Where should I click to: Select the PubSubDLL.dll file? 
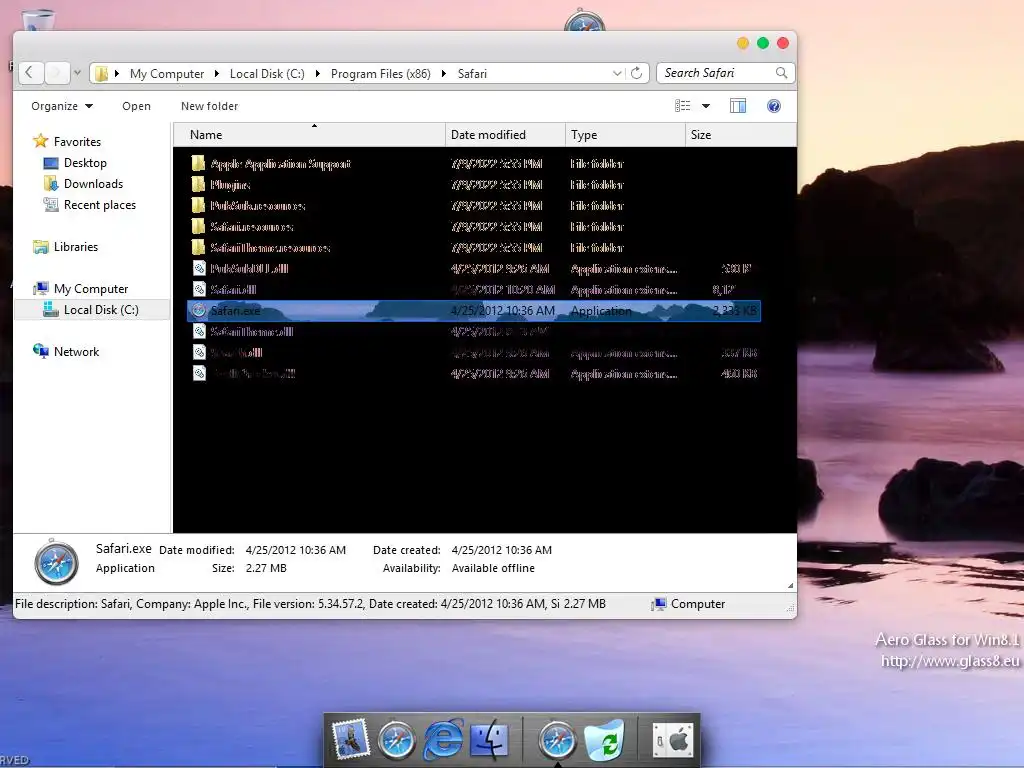point(249,268)
